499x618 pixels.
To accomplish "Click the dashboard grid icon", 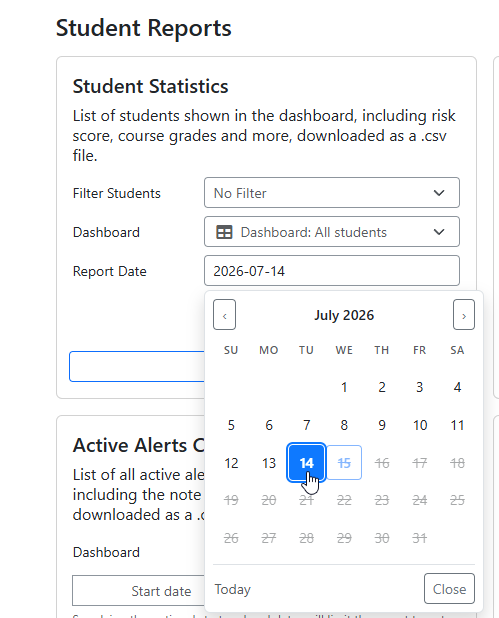I will pyautogui.click(x=224, y=232).
